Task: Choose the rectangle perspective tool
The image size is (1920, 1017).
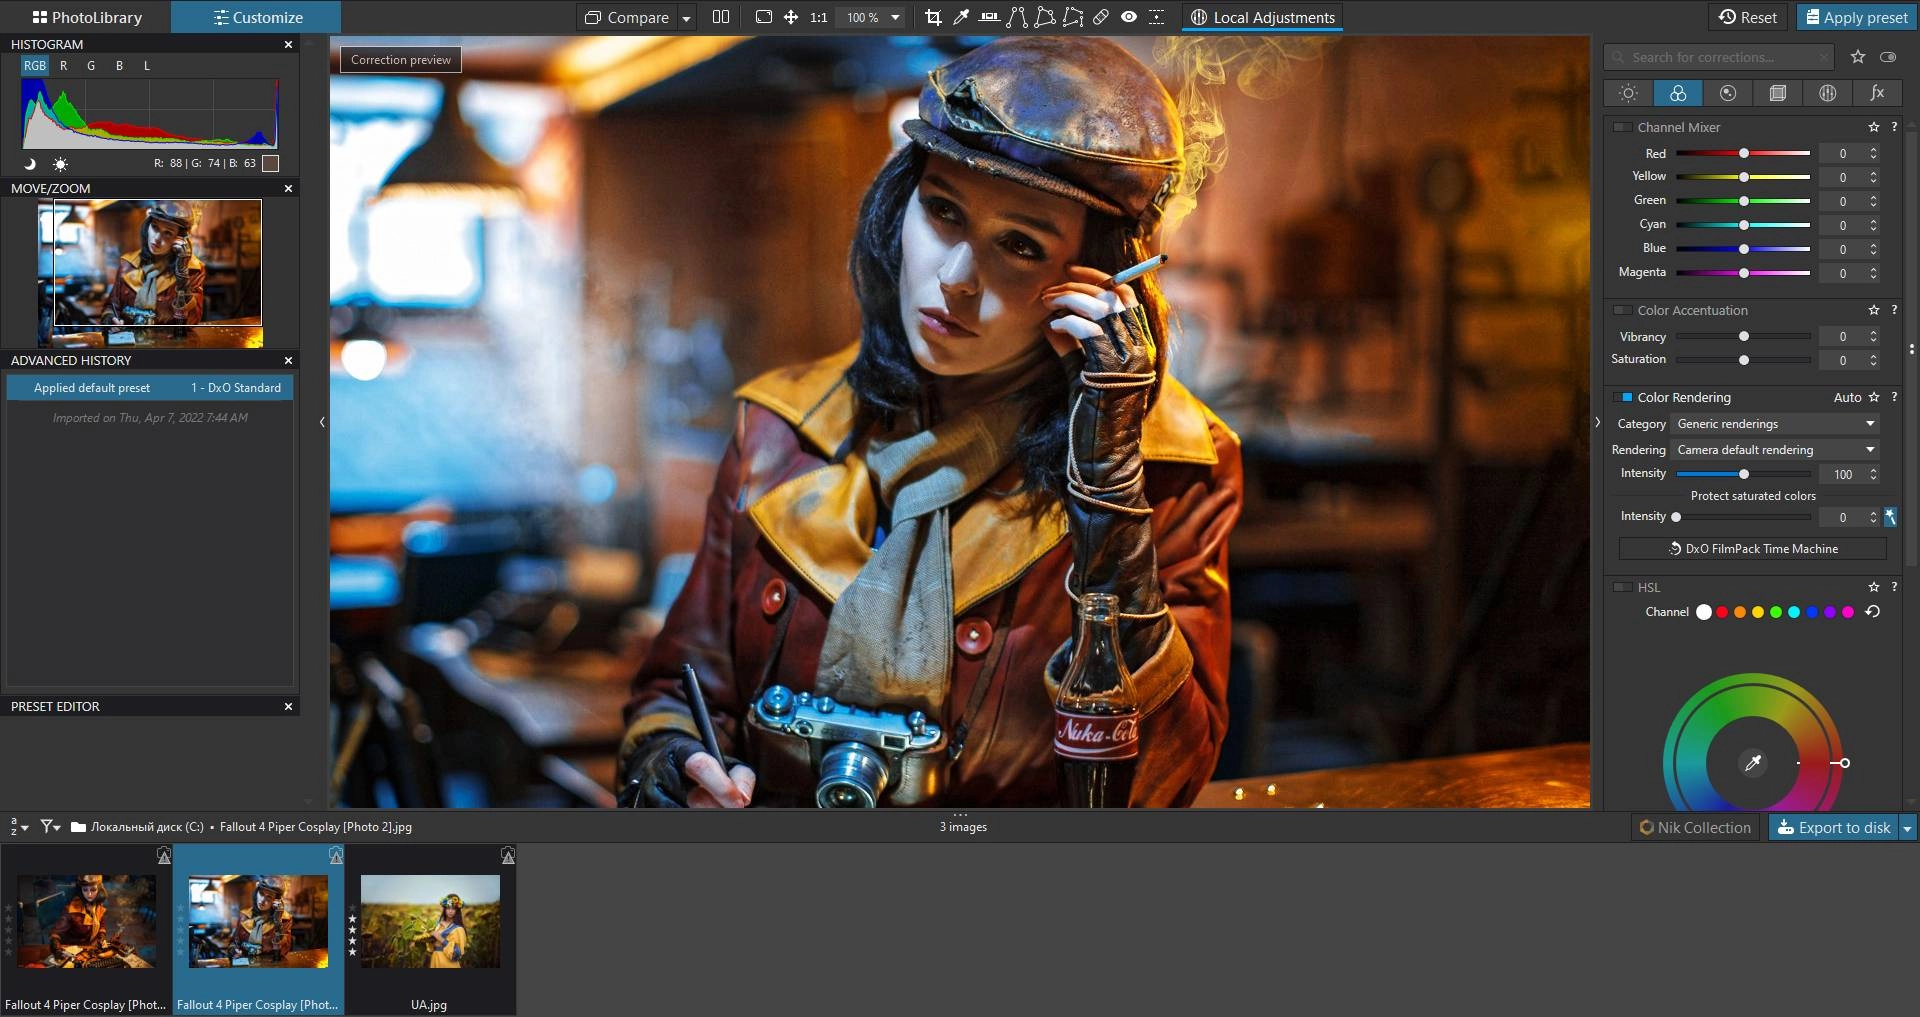Action: click(1045, 17)
